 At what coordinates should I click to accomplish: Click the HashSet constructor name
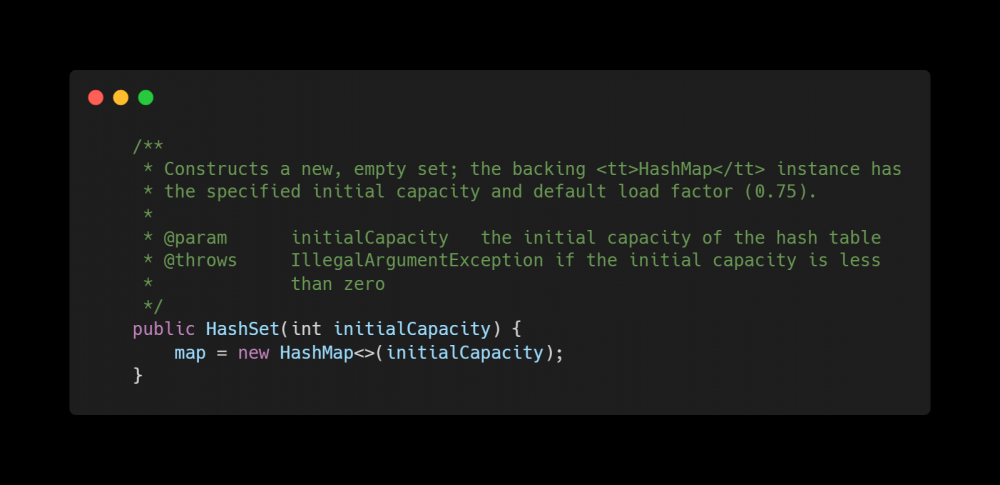tap(243, 329)
